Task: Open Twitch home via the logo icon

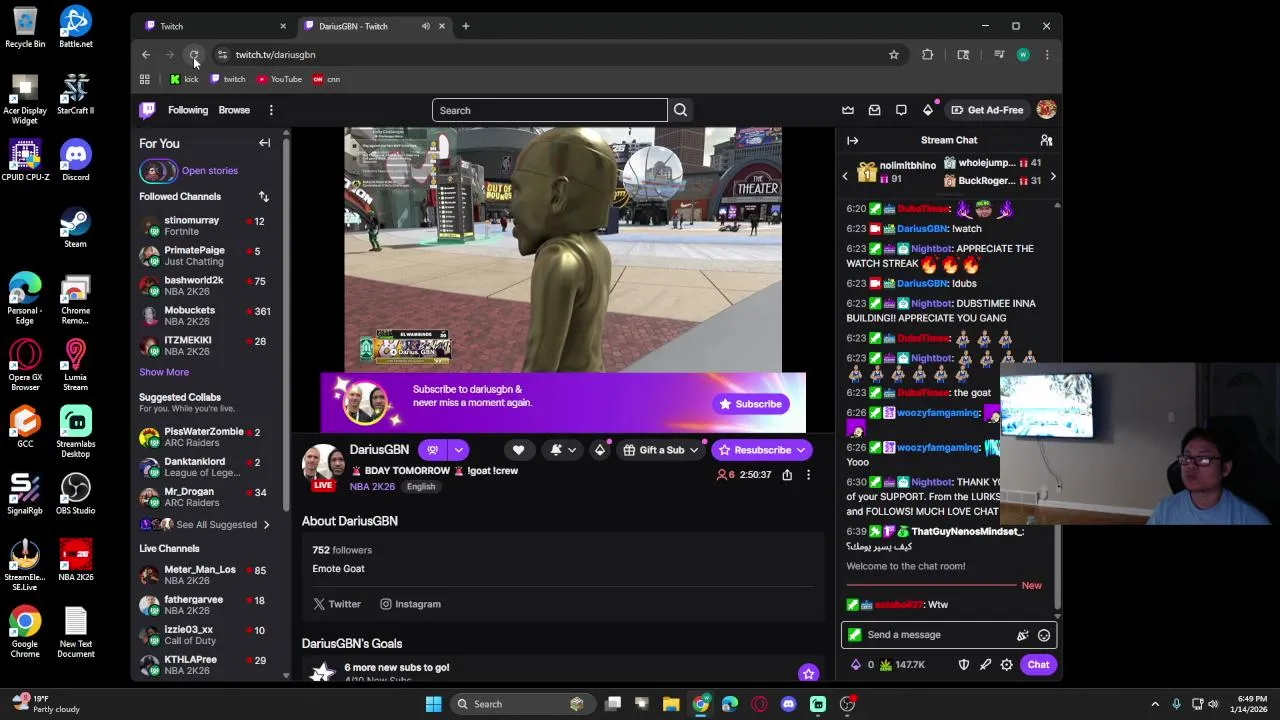Action: (x=147, y=110)
